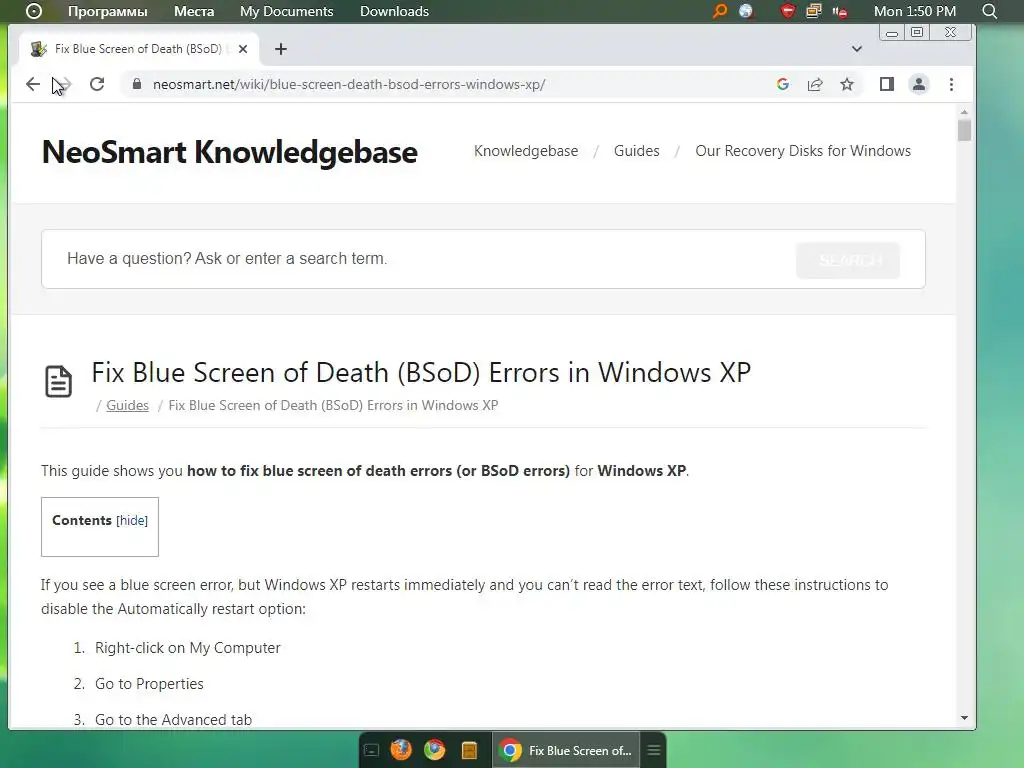Viewport: 1024px width, 768px height.
Task: Open Our Recovery Disks for Windows
Action: 803,151
